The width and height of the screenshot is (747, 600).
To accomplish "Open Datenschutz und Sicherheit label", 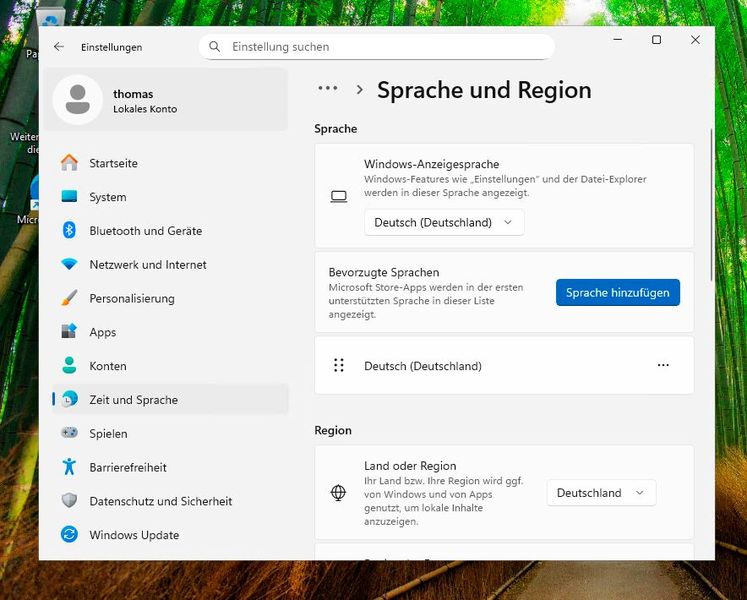I will pos(161,501).
